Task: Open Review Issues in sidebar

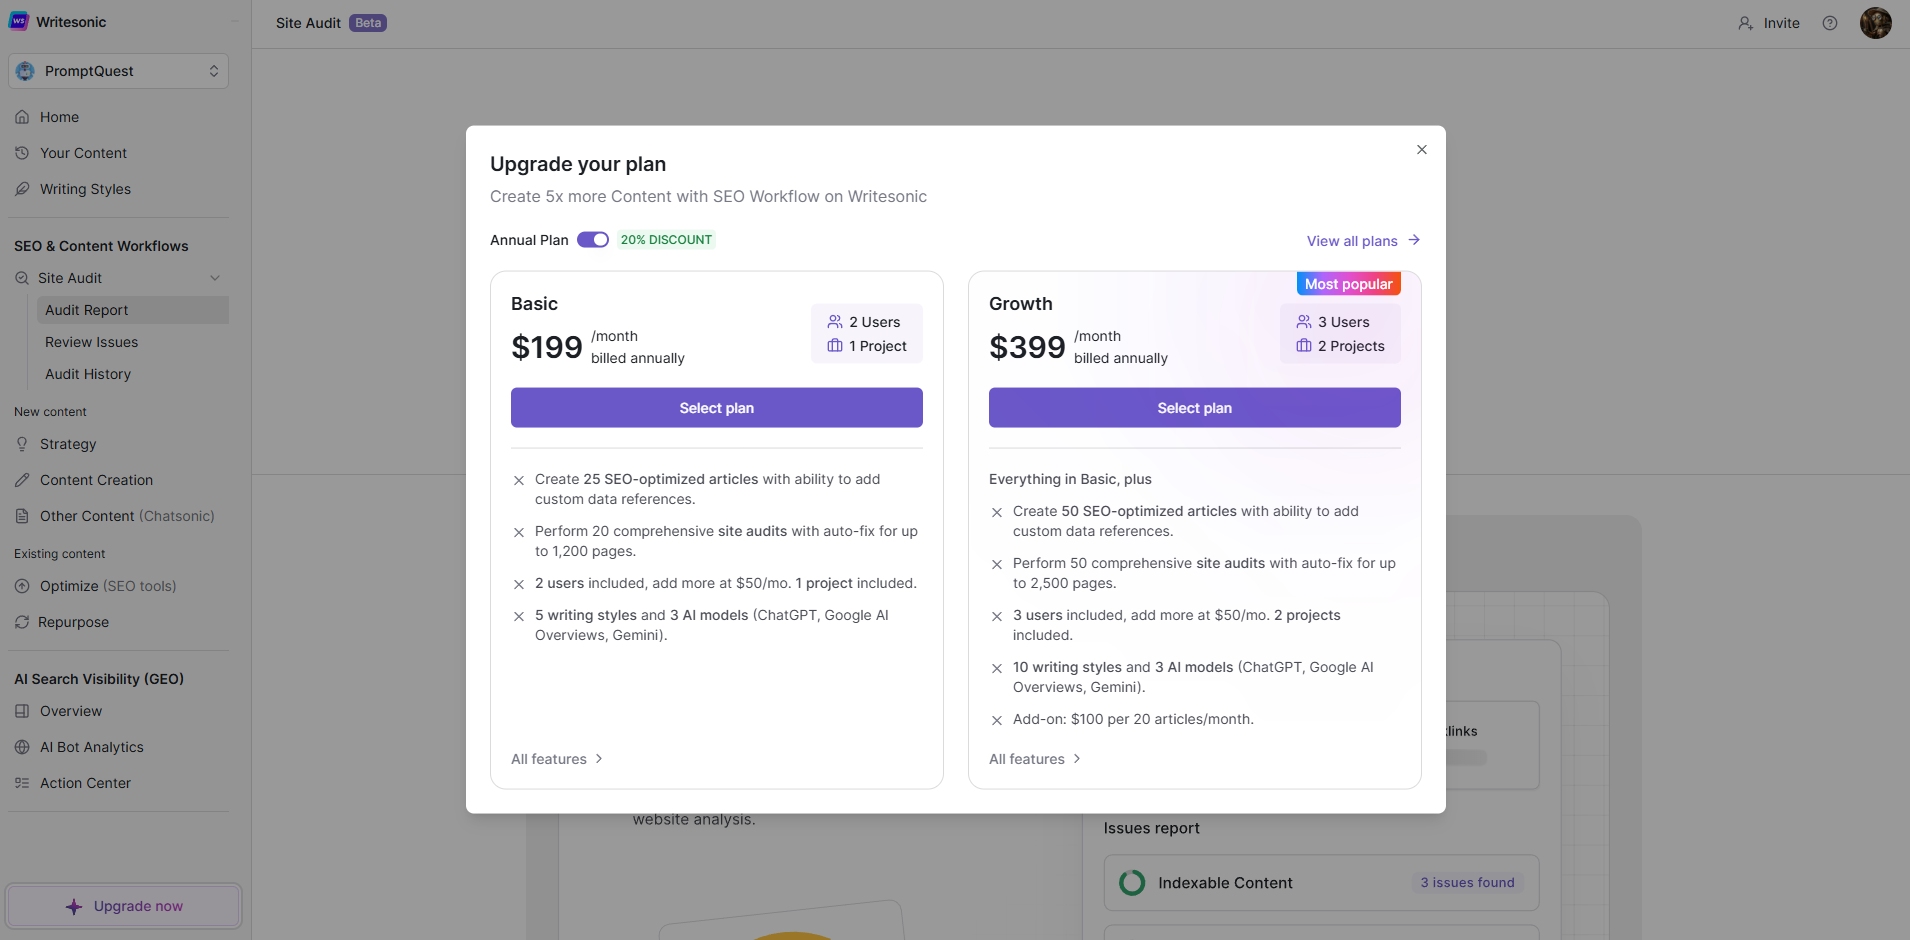Action: click(92, 342)
